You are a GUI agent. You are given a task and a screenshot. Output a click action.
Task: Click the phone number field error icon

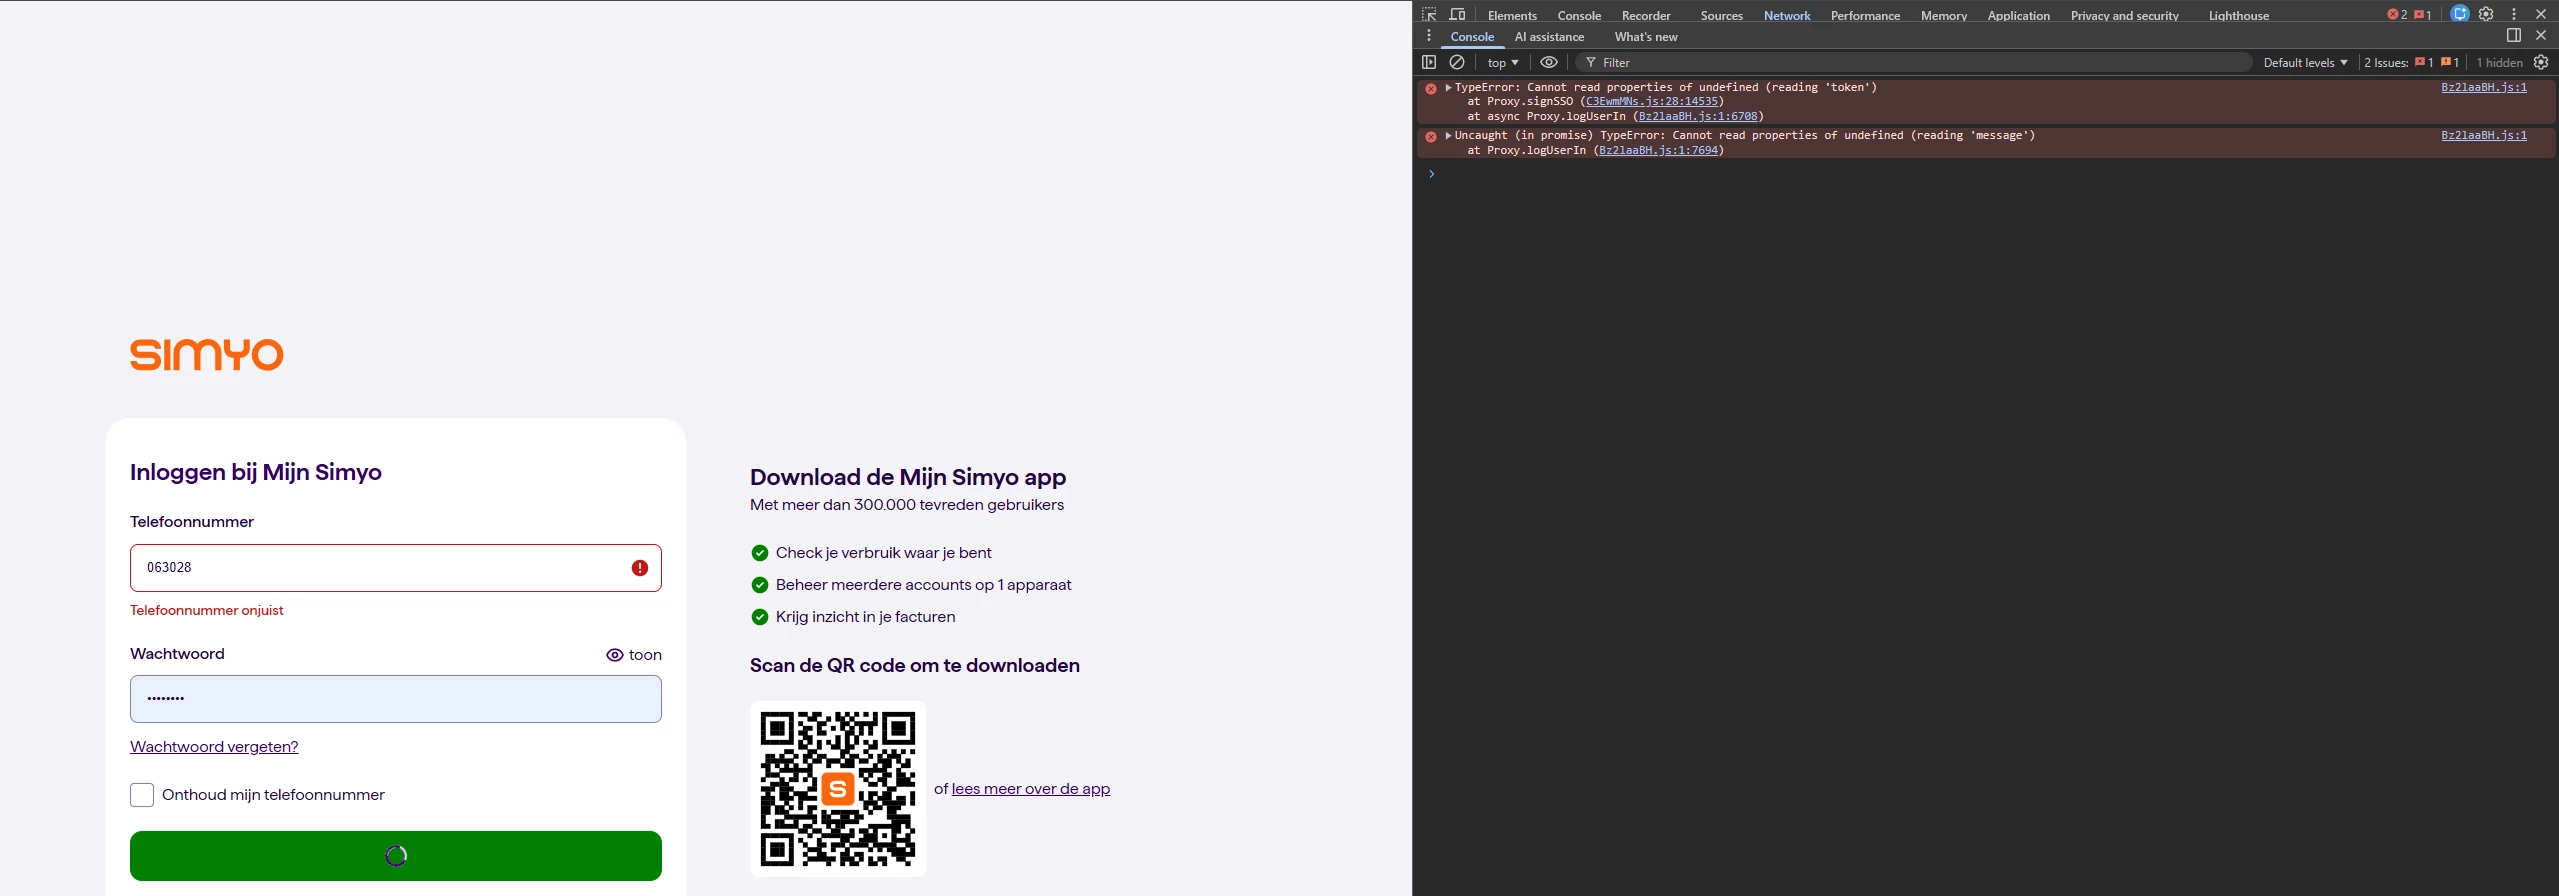click(640, 568)
